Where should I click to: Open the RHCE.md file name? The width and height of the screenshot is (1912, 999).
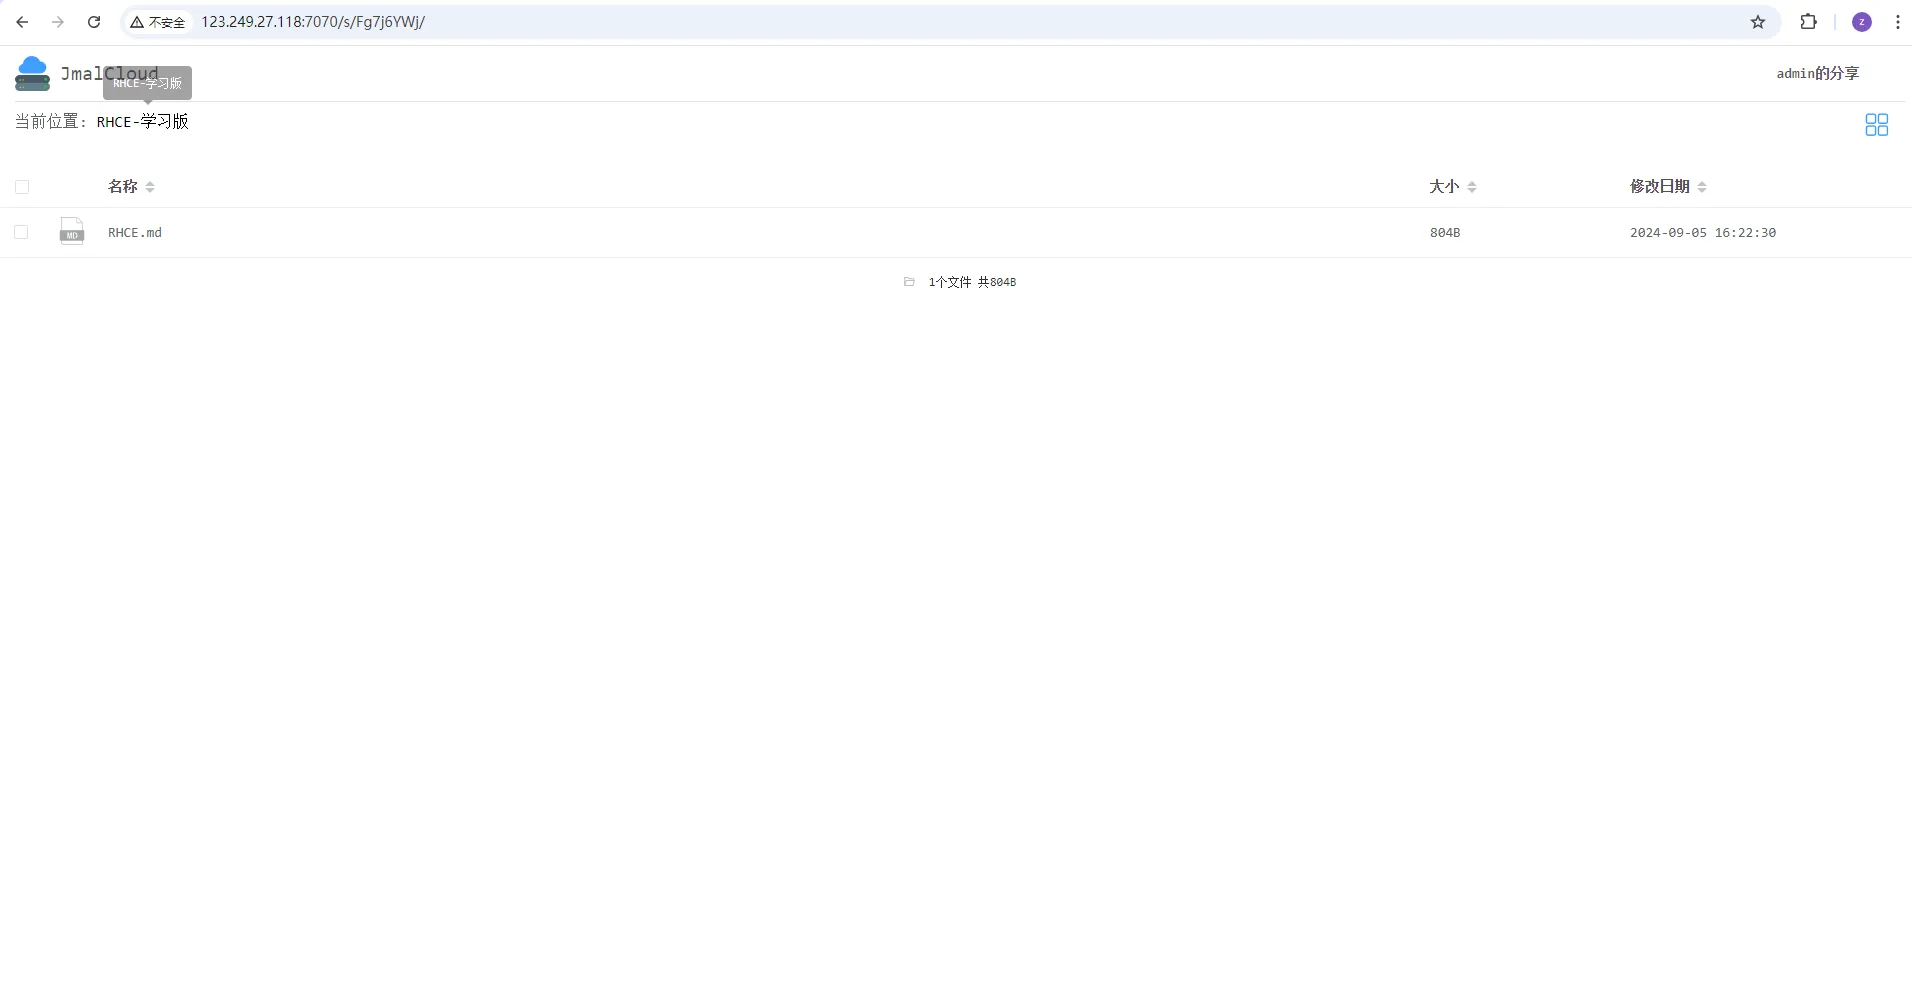coord(135,232)
